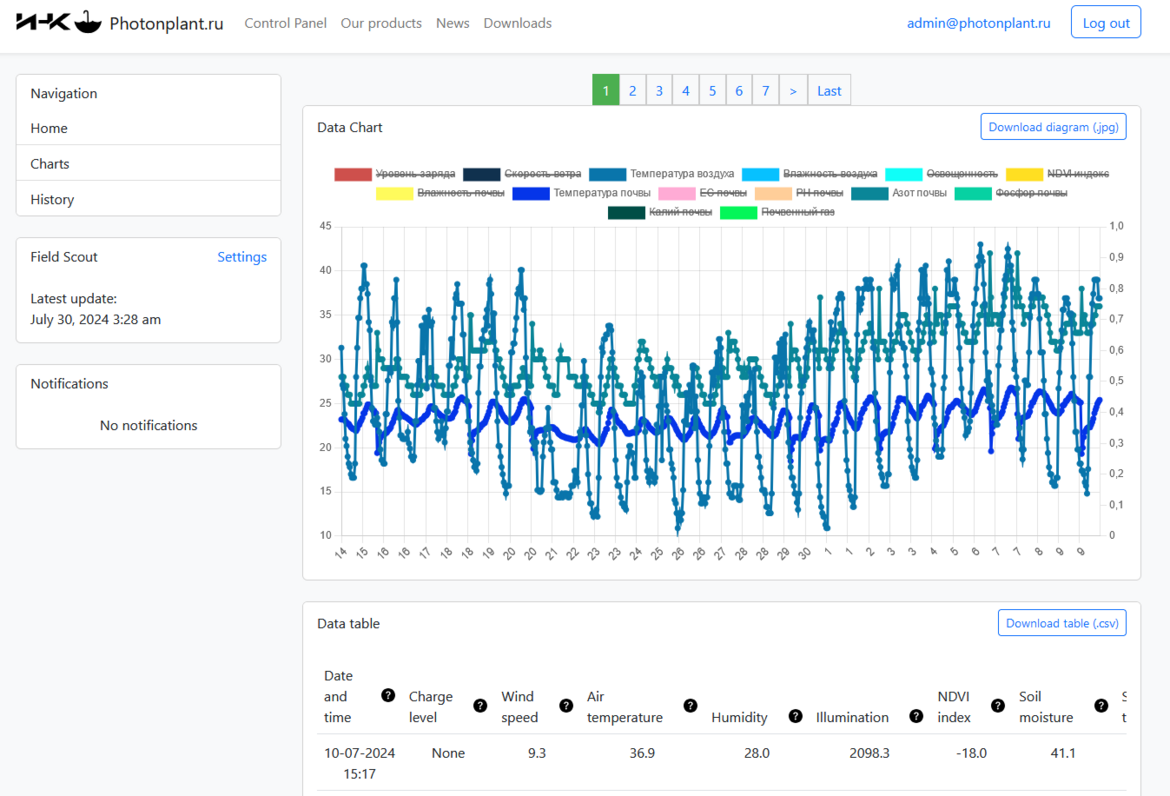Download diagram as jpg
1170x796 pixels.
click(x=1053, y=127)
